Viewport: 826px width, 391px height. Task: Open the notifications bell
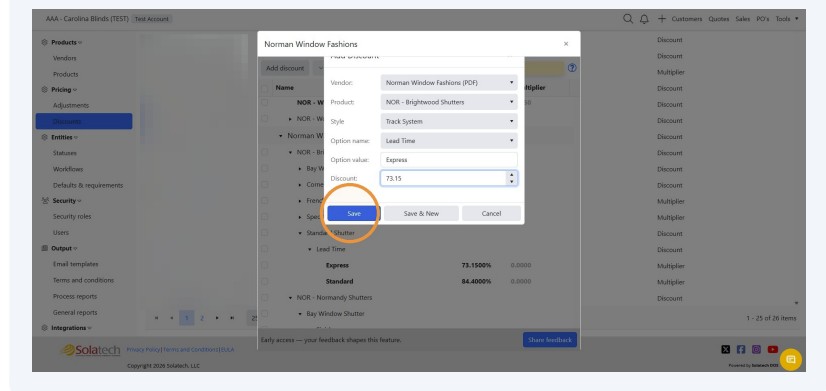(644, 19)
